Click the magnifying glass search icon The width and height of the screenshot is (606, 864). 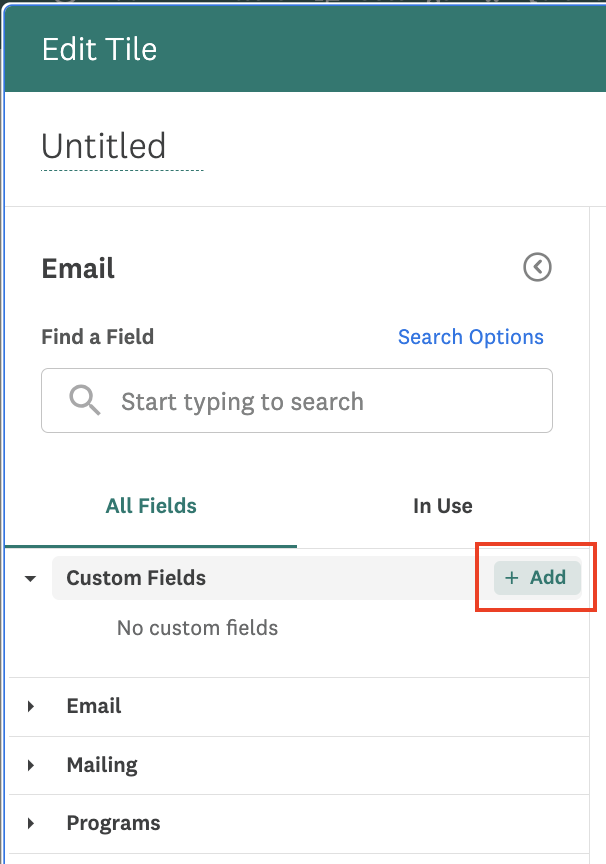tap(85, 401)
